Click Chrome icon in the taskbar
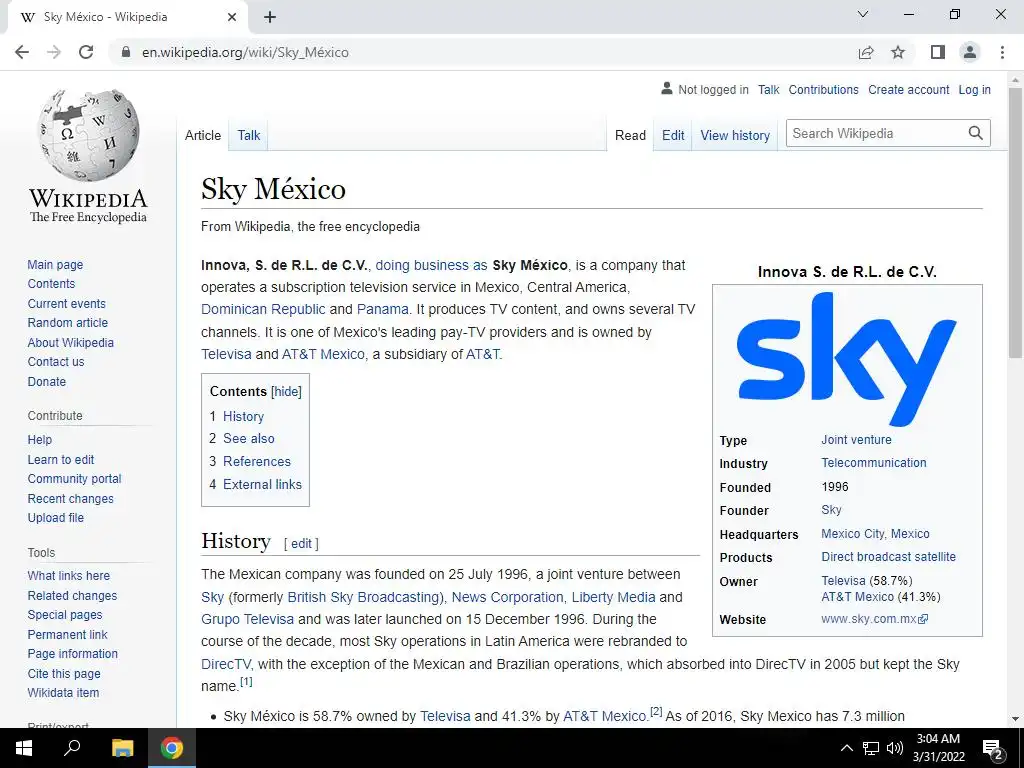The image size is (1024, 768). [x=172, y=748]
